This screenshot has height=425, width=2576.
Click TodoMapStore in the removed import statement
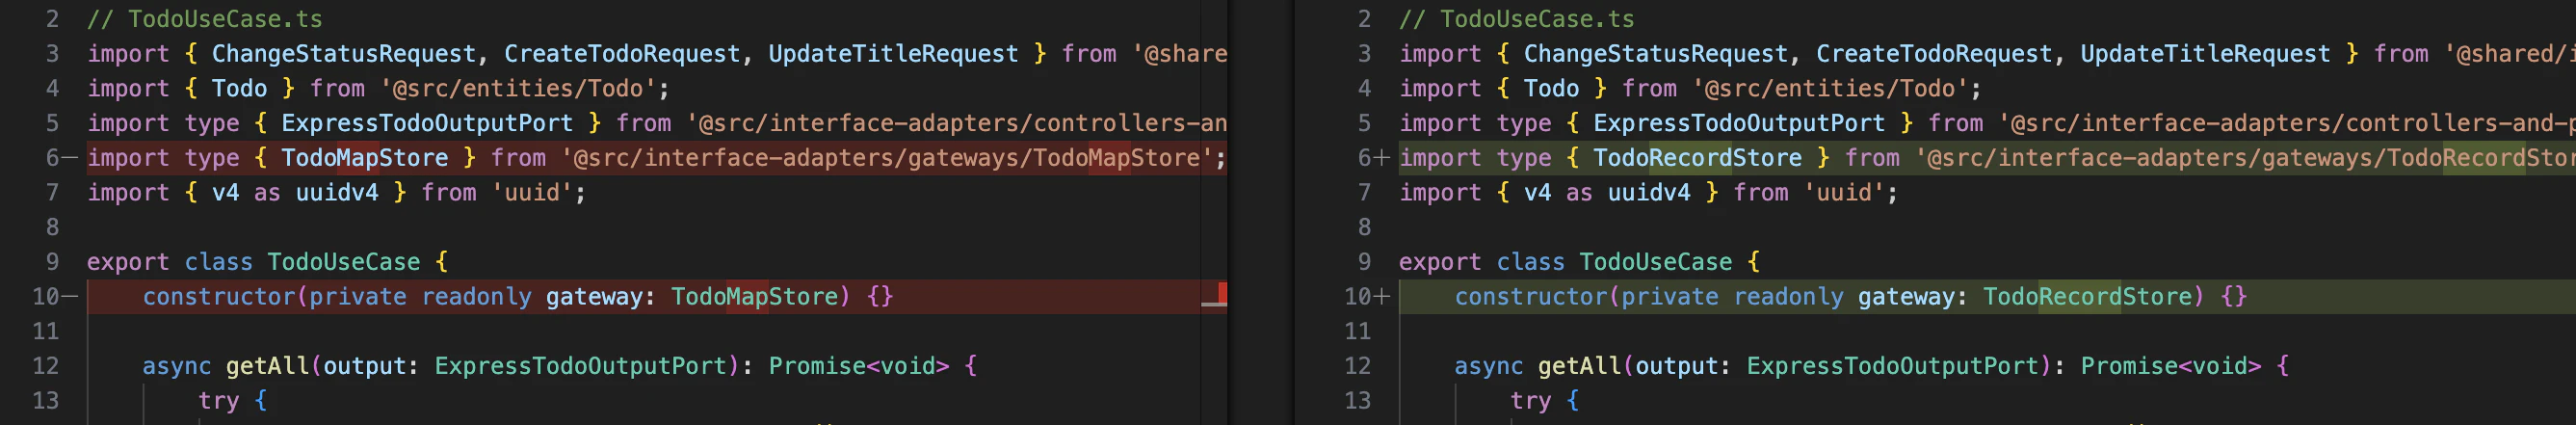point(364,158)
